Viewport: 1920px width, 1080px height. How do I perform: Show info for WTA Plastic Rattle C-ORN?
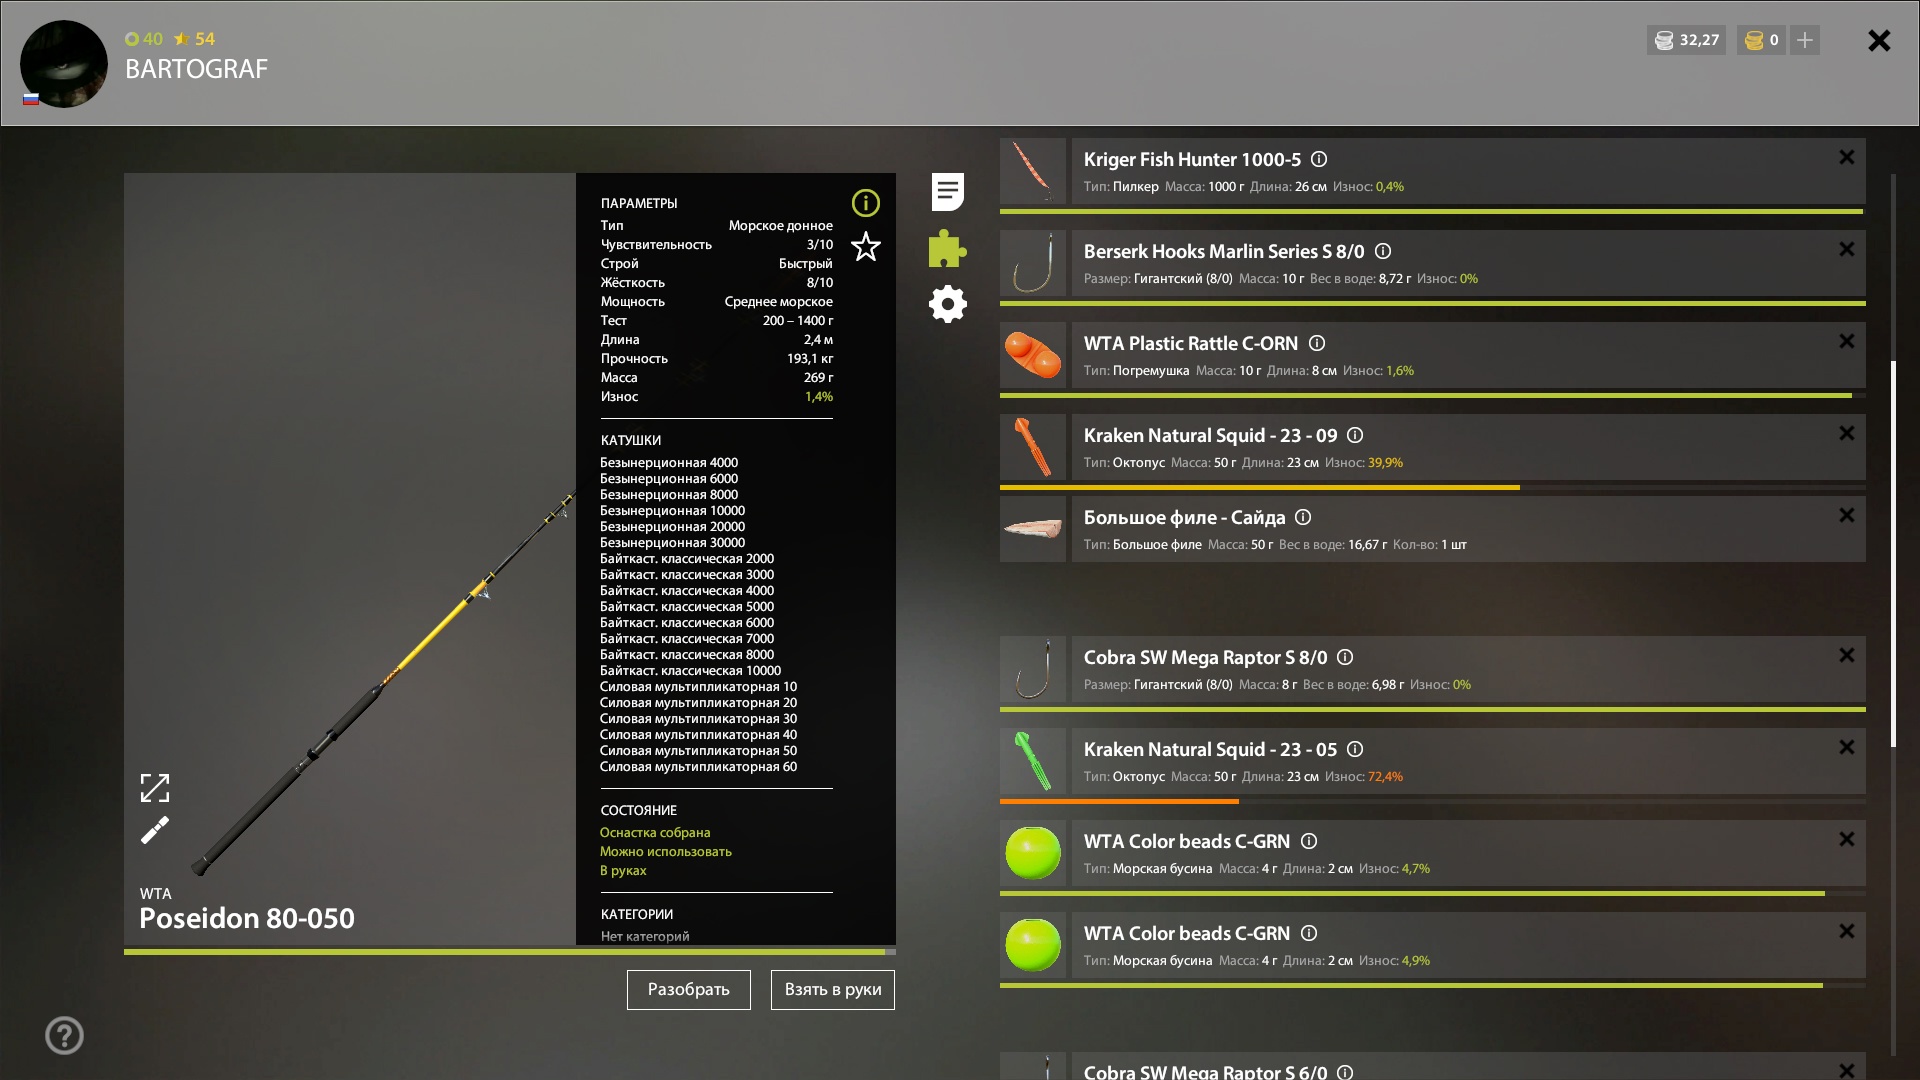(x=1317, y=343)
